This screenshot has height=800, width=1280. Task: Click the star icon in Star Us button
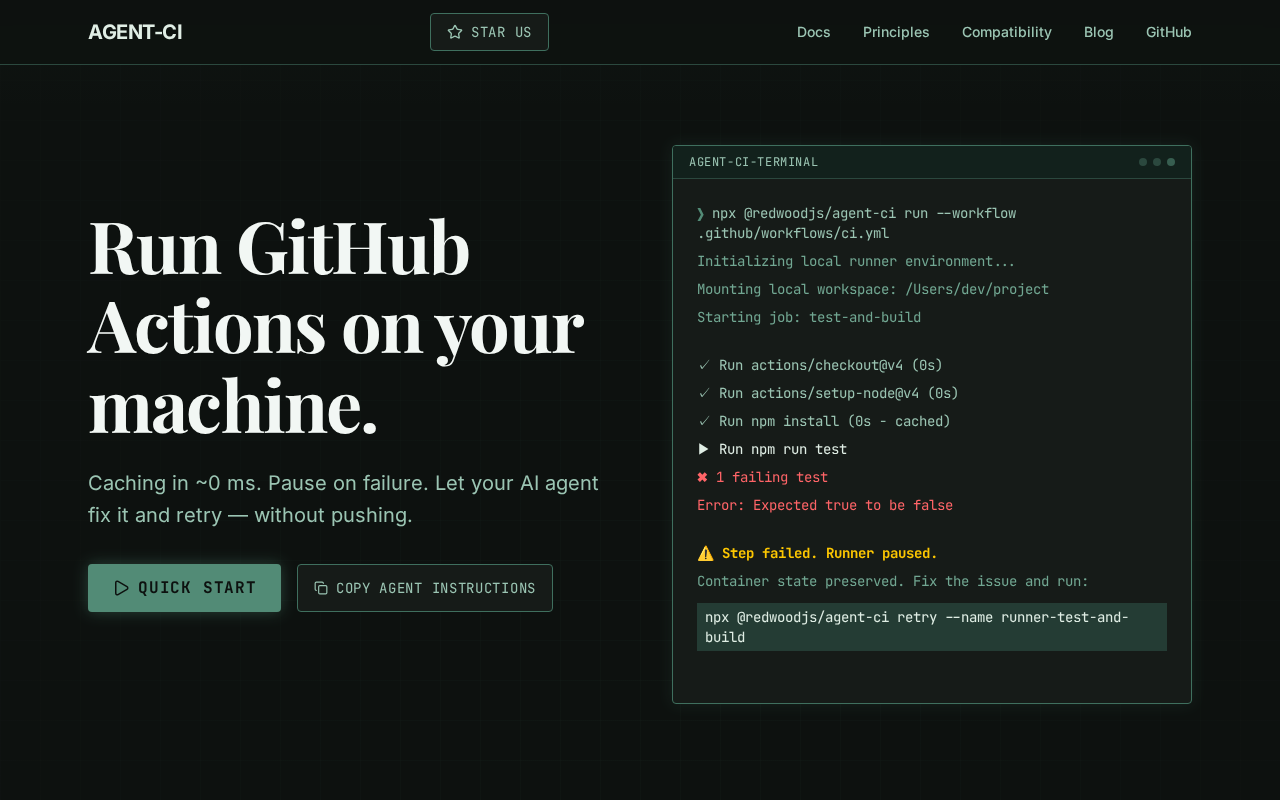click(455, 32)
